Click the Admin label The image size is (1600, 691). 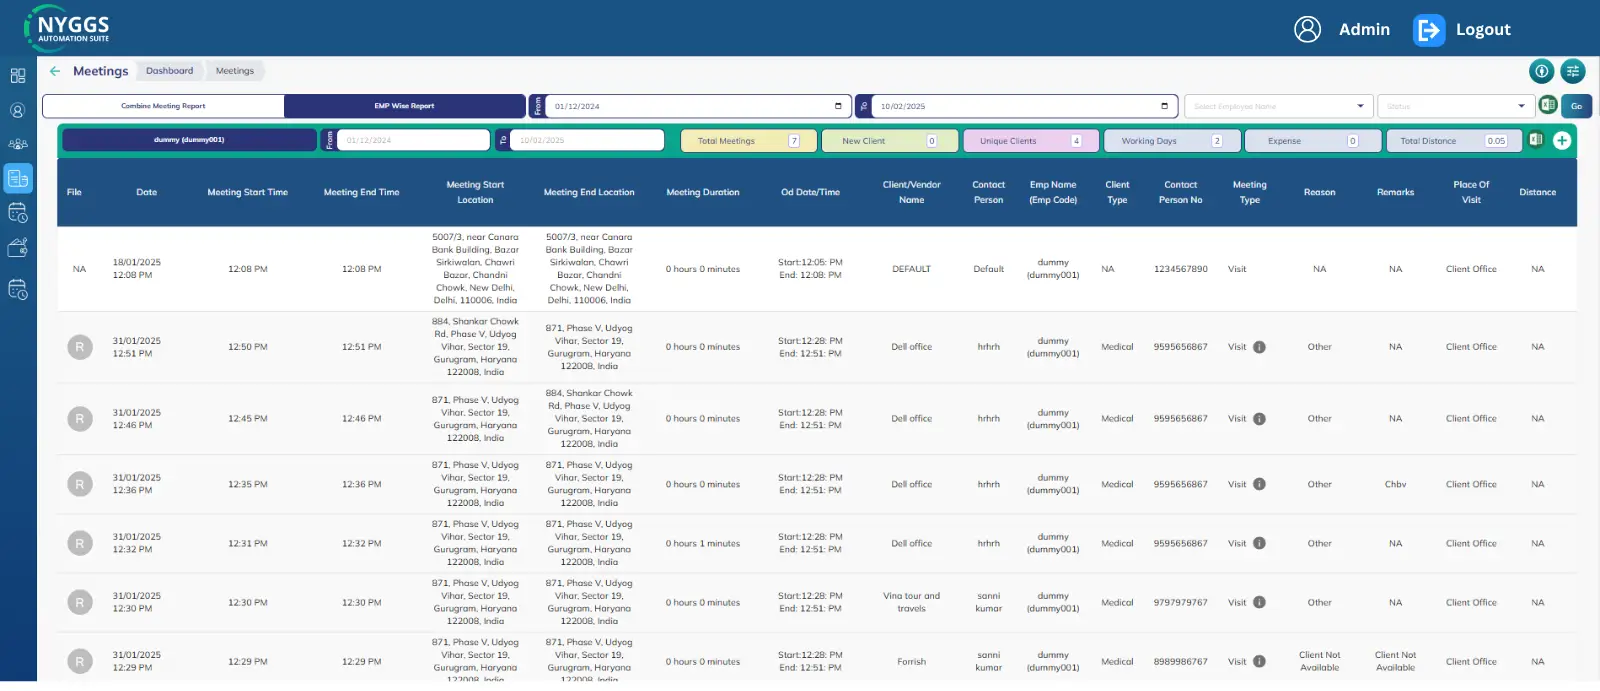pyautogui.click(x=1364, y=30)
